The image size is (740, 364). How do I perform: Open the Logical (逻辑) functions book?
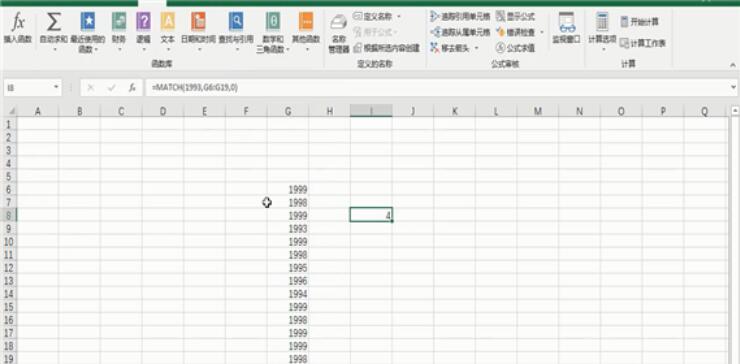[x=143, y=22]
